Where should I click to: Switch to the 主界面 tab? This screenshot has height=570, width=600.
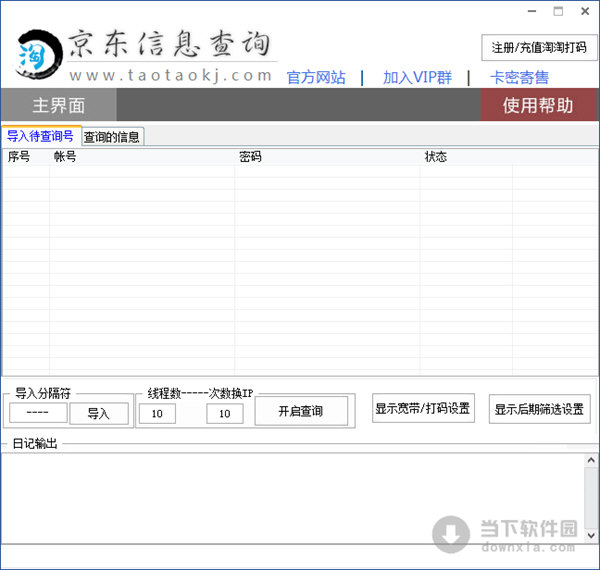point(59,105)
